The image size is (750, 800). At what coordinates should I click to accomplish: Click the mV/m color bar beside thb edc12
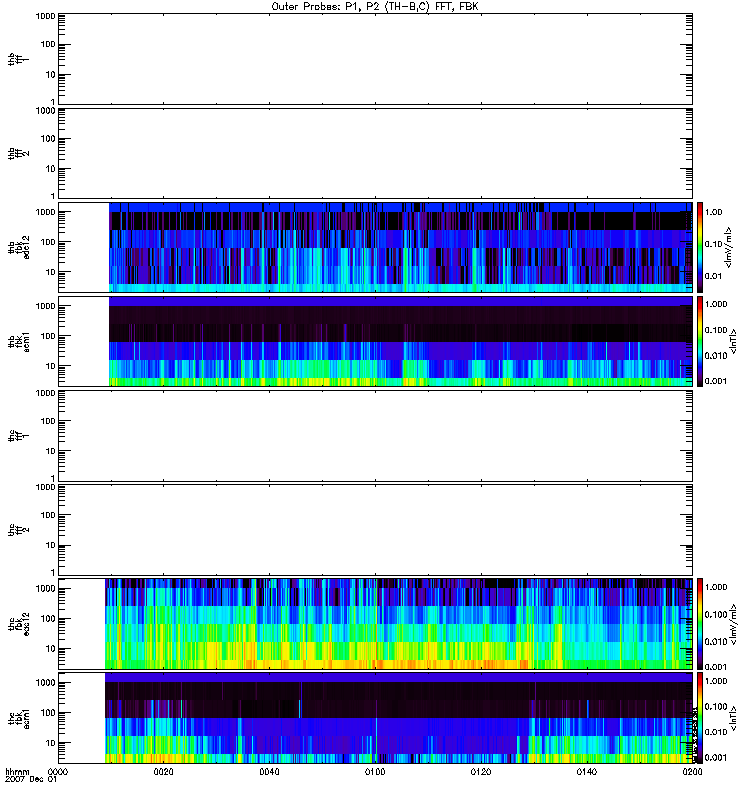[700, 247]
